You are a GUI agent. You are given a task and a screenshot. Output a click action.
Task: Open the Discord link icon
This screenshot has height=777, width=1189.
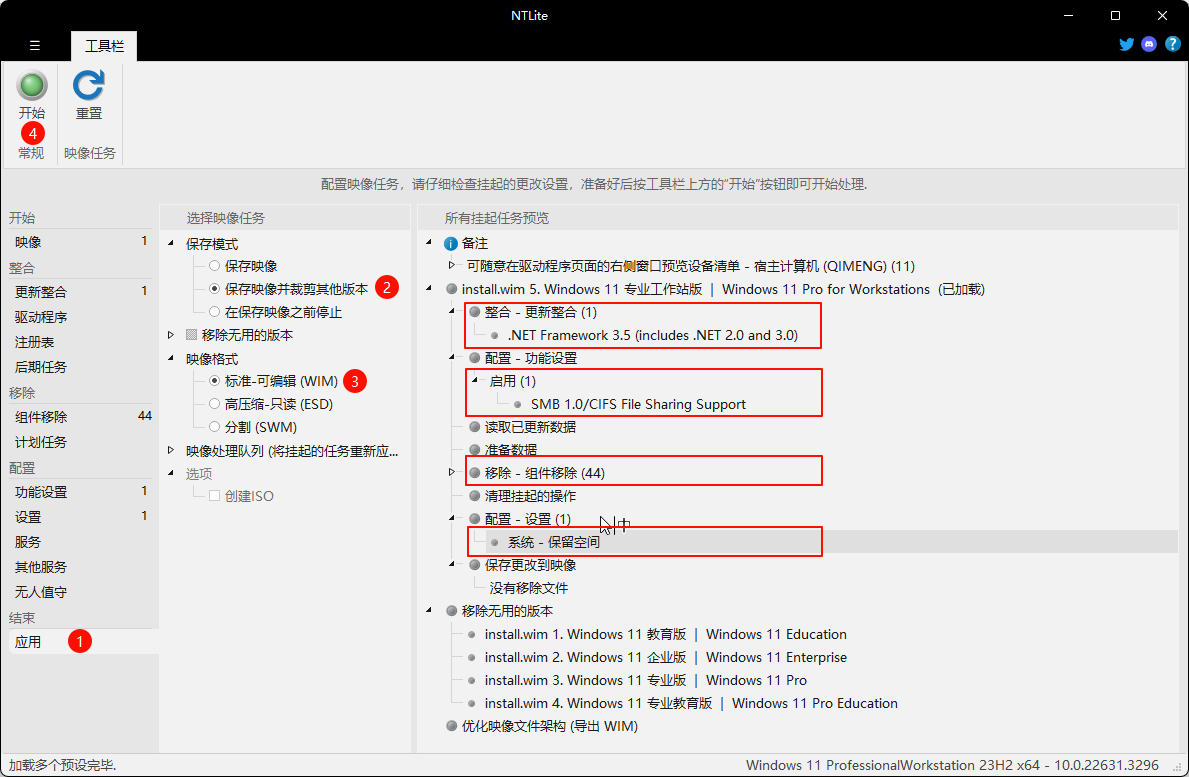point(1149,44)
